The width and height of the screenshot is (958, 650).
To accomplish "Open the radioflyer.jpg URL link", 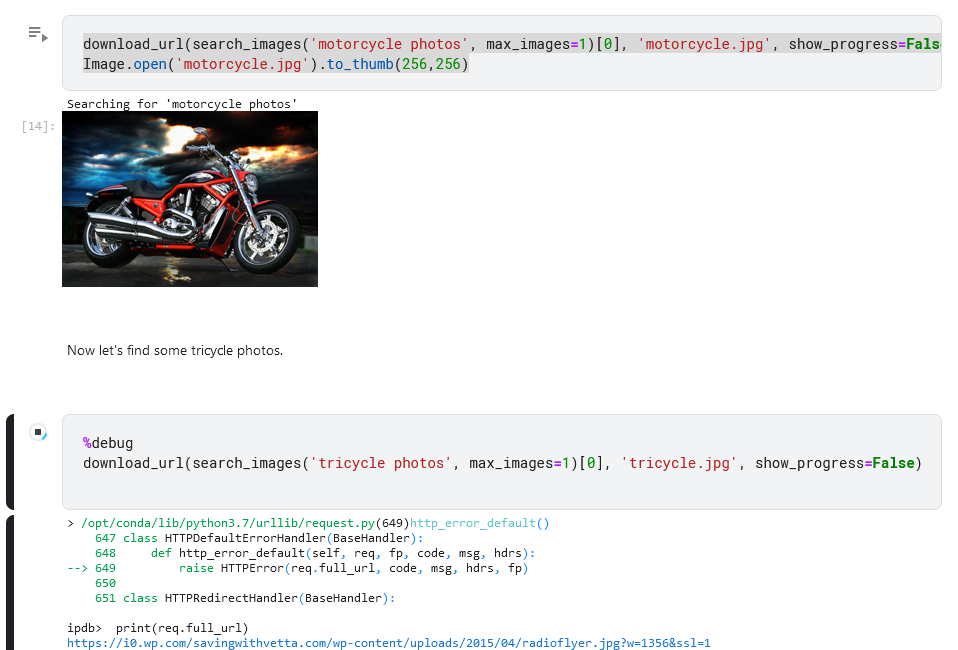I will 389,643.
